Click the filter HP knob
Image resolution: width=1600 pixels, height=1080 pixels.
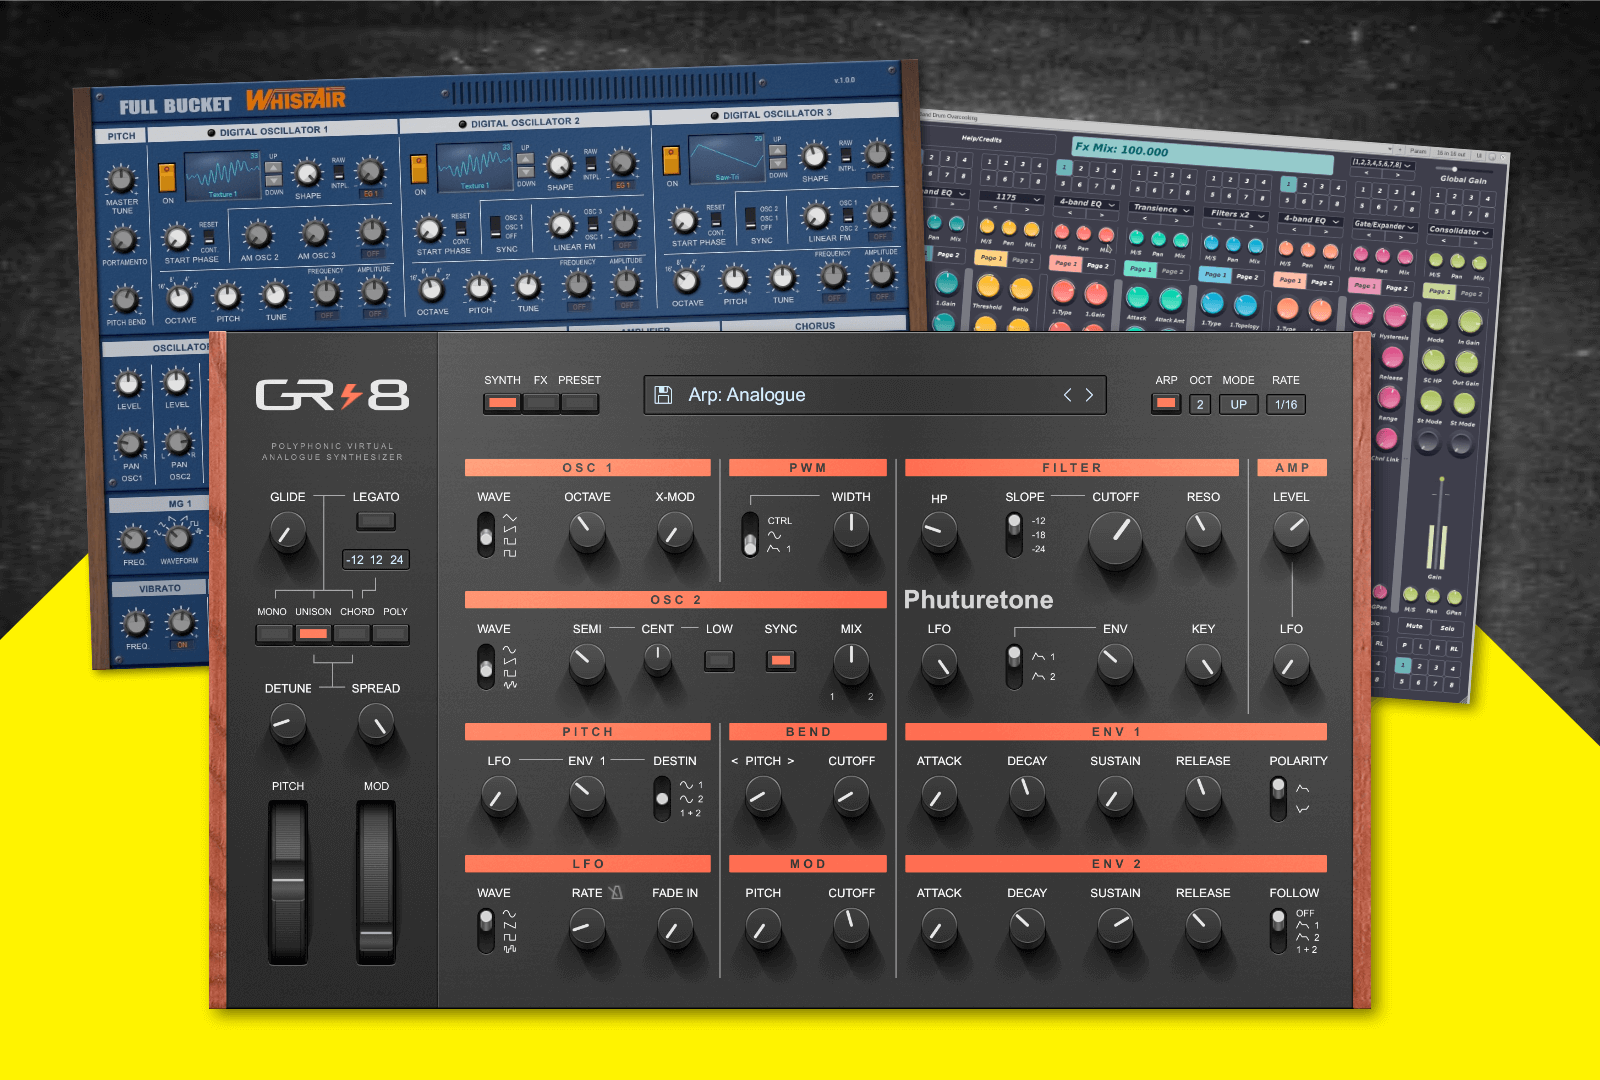pyautogui.click(x=939, y=531)
